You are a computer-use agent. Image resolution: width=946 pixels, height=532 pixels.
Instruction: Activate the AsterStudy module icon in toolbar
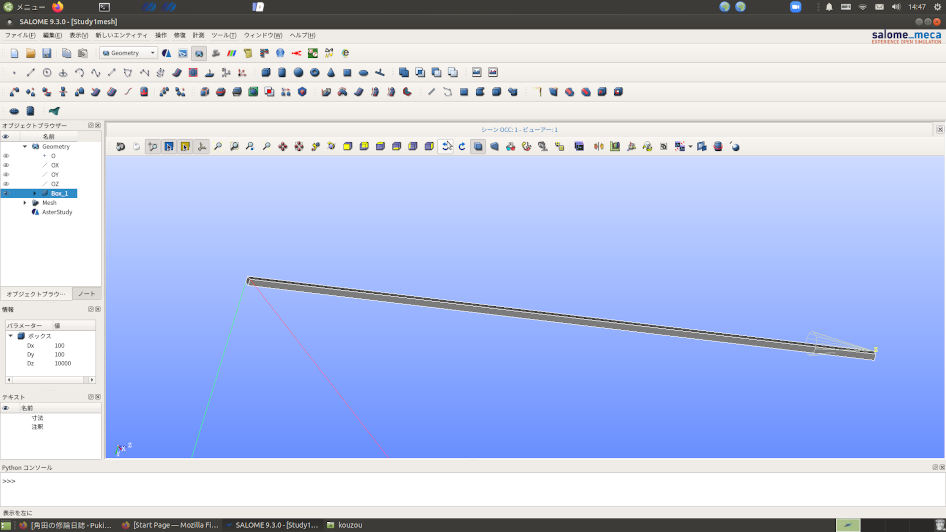[167, 53]
